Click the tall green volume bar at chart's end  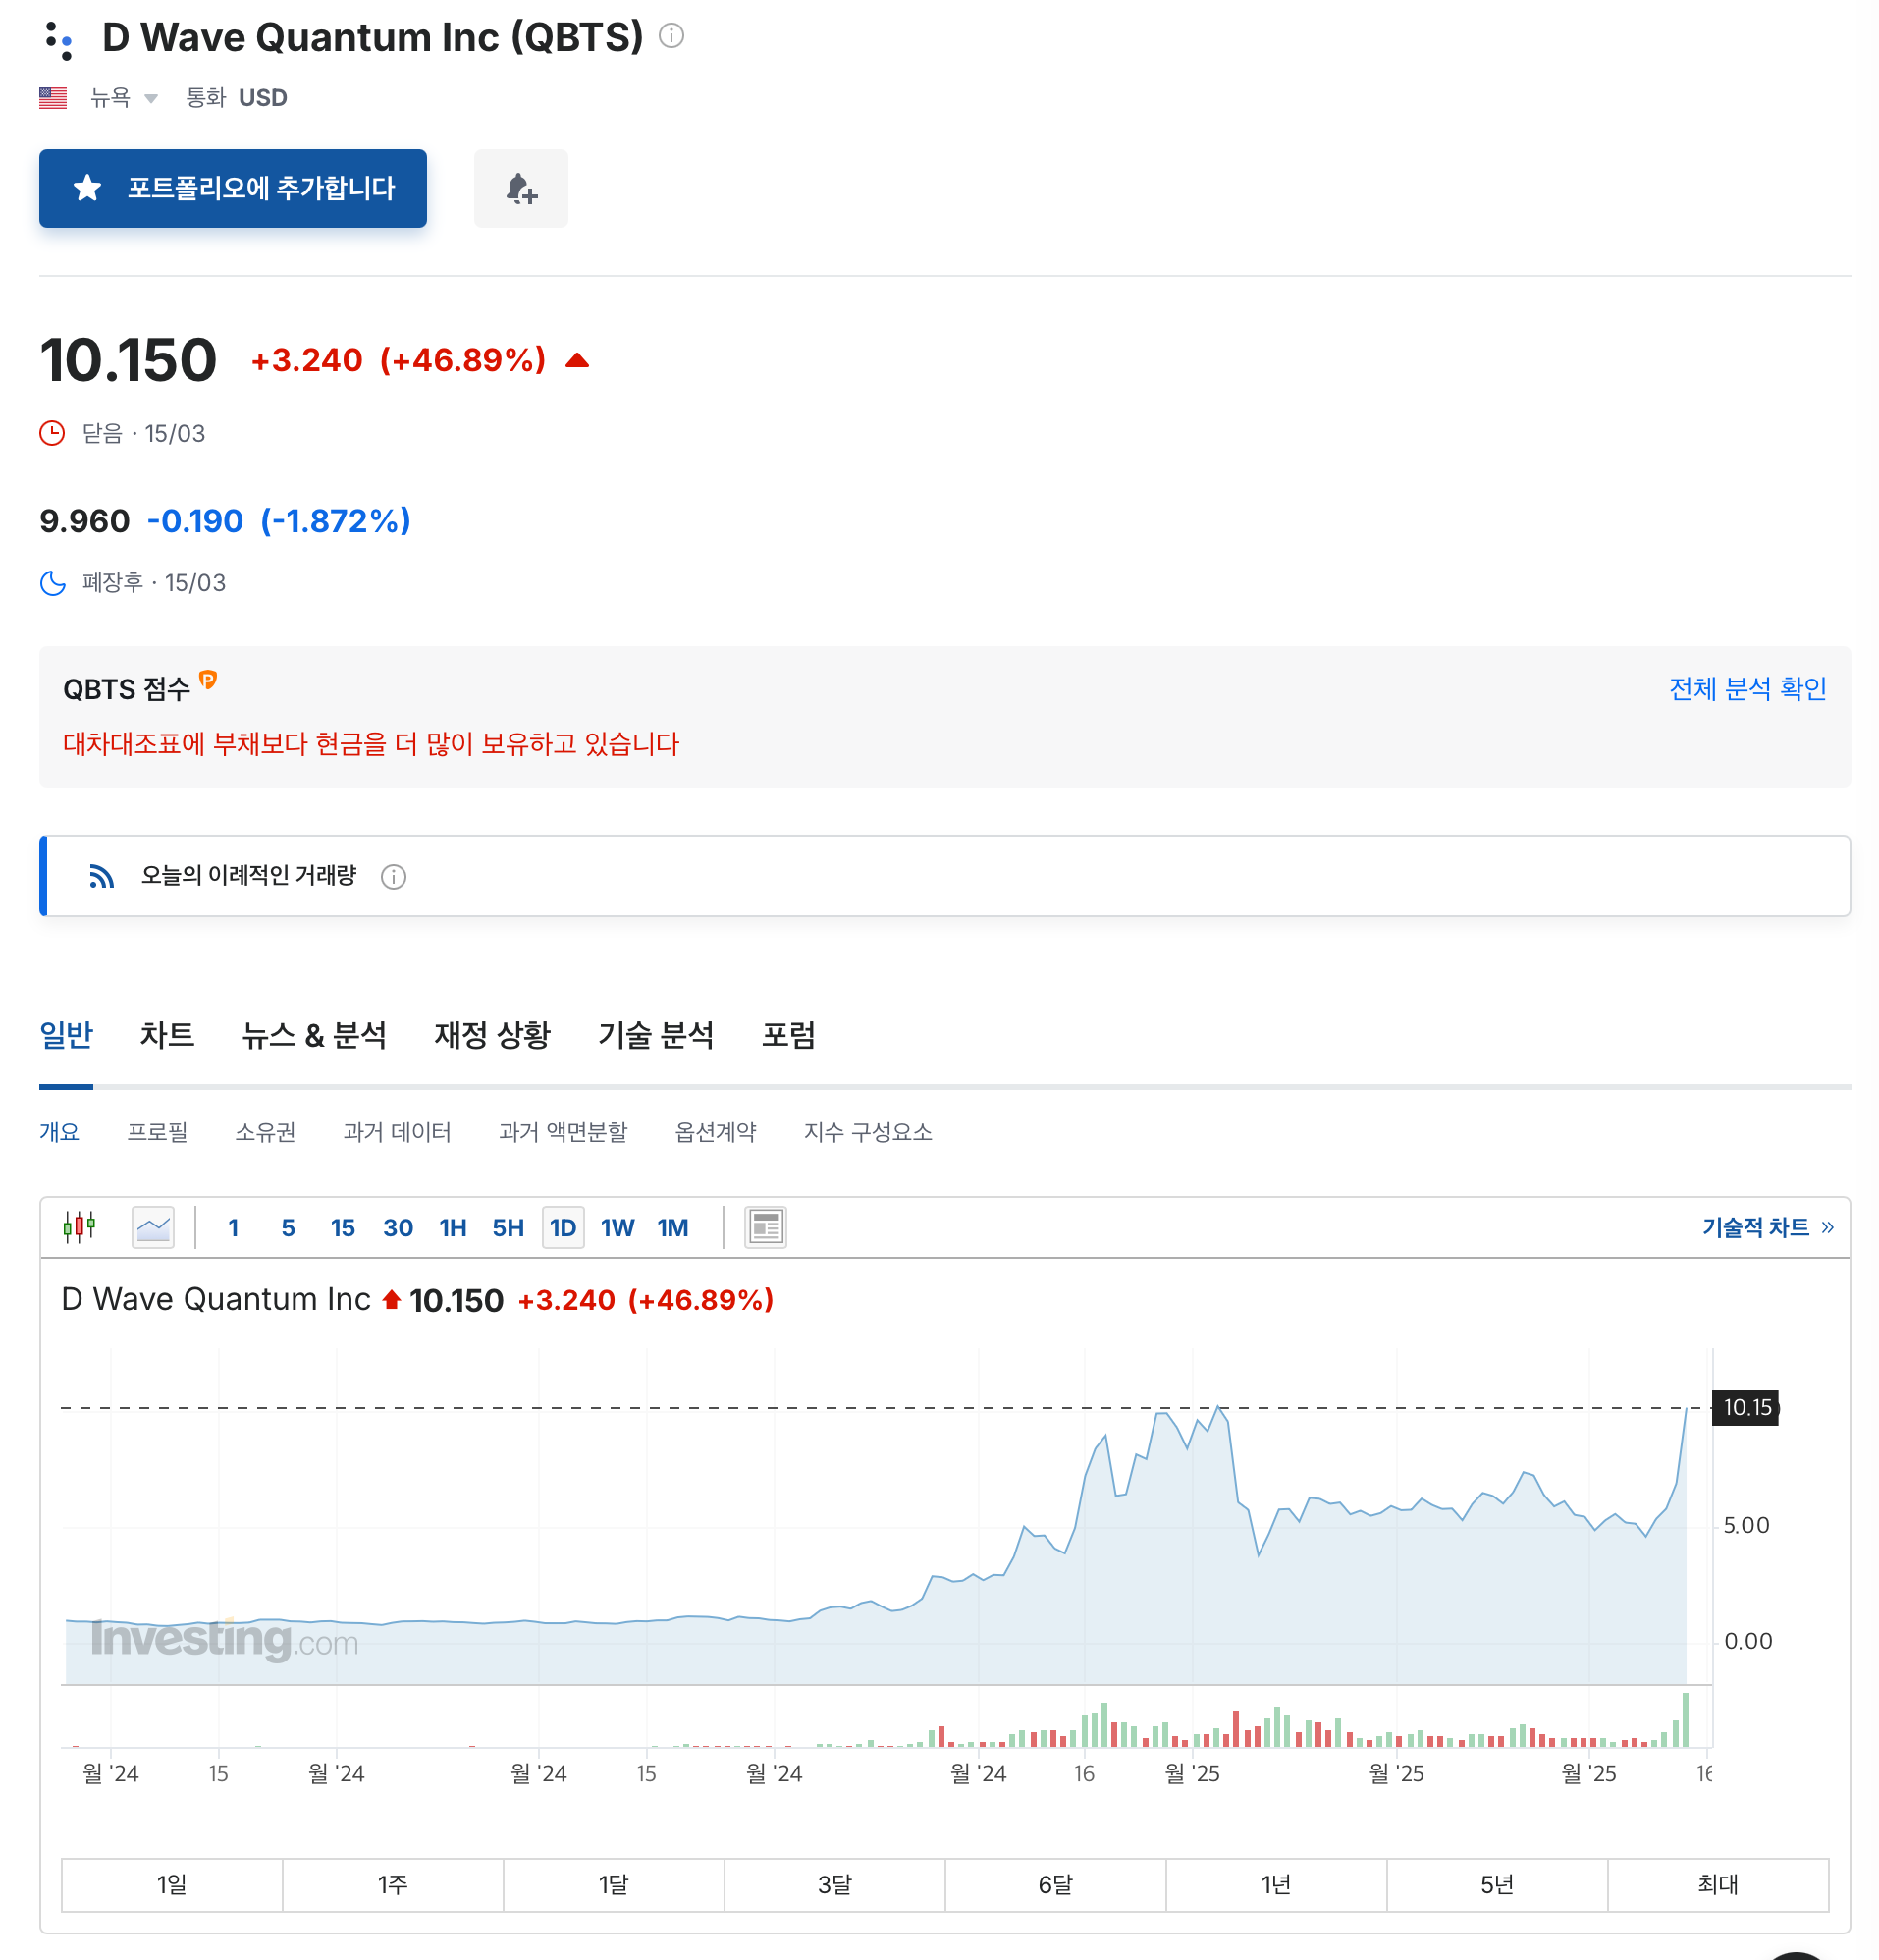click(x=1686, y=1720)
